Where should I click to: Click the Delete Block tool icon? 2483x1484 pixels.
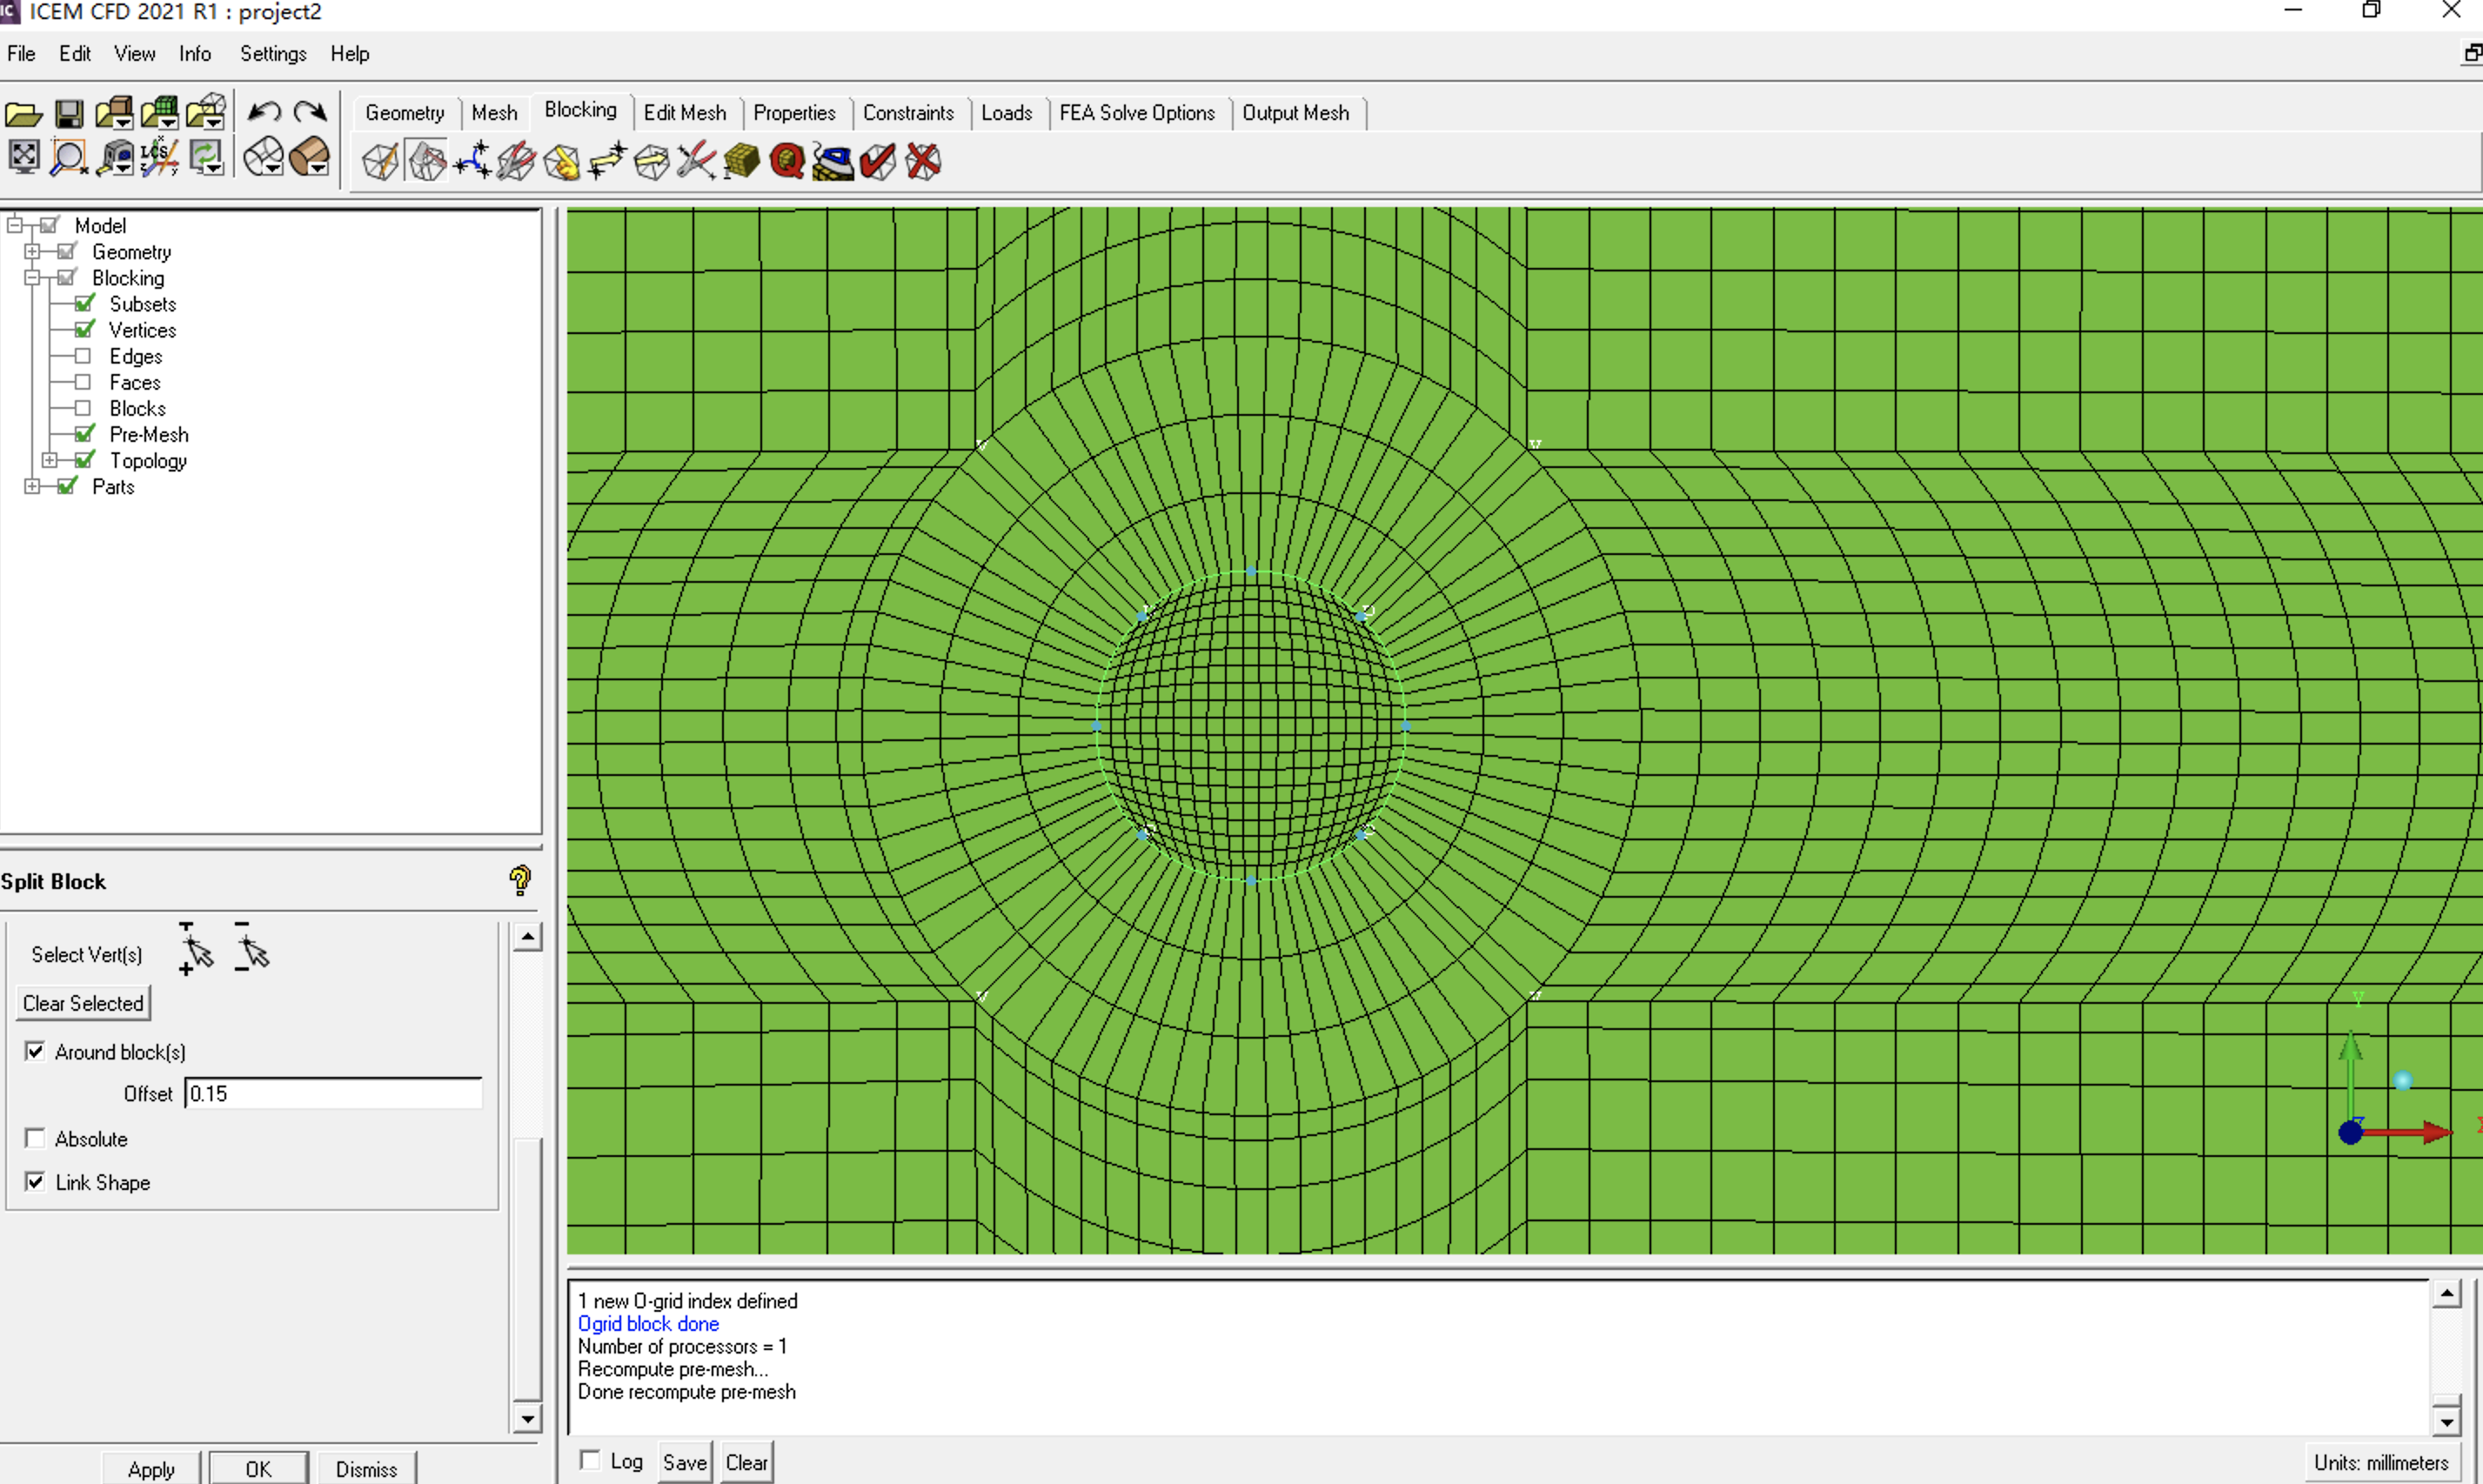[x=926, y=161]
